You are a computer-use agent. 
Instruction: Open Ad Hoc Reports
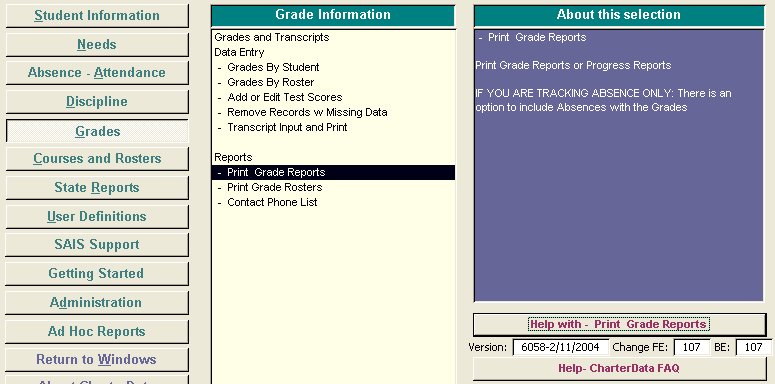(x=97, y=332)
